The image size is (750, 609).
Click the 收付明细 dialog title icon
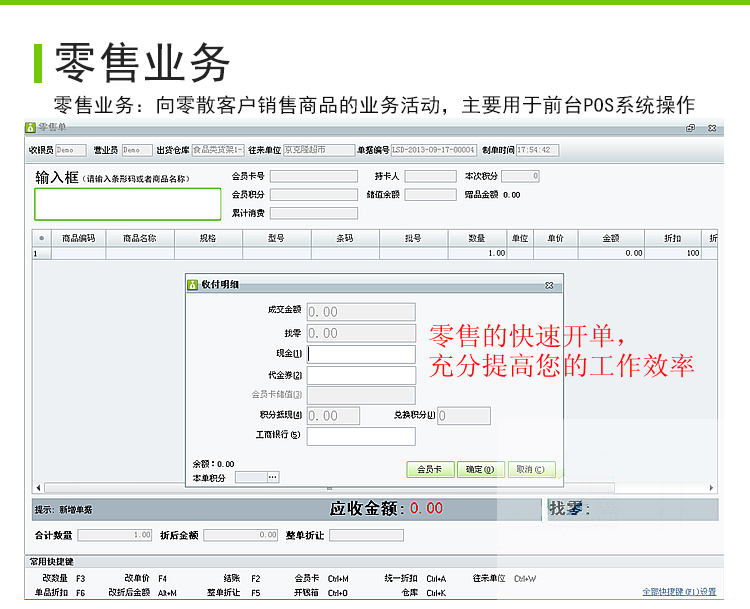click(193, 284)
